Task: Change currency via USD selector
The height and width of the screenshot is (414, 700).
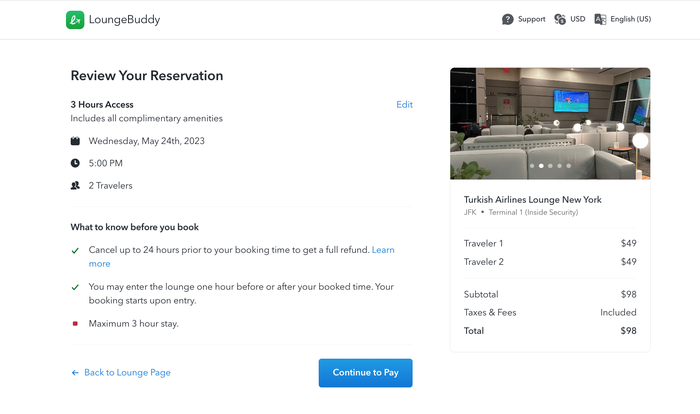Action: coord(578,19)
